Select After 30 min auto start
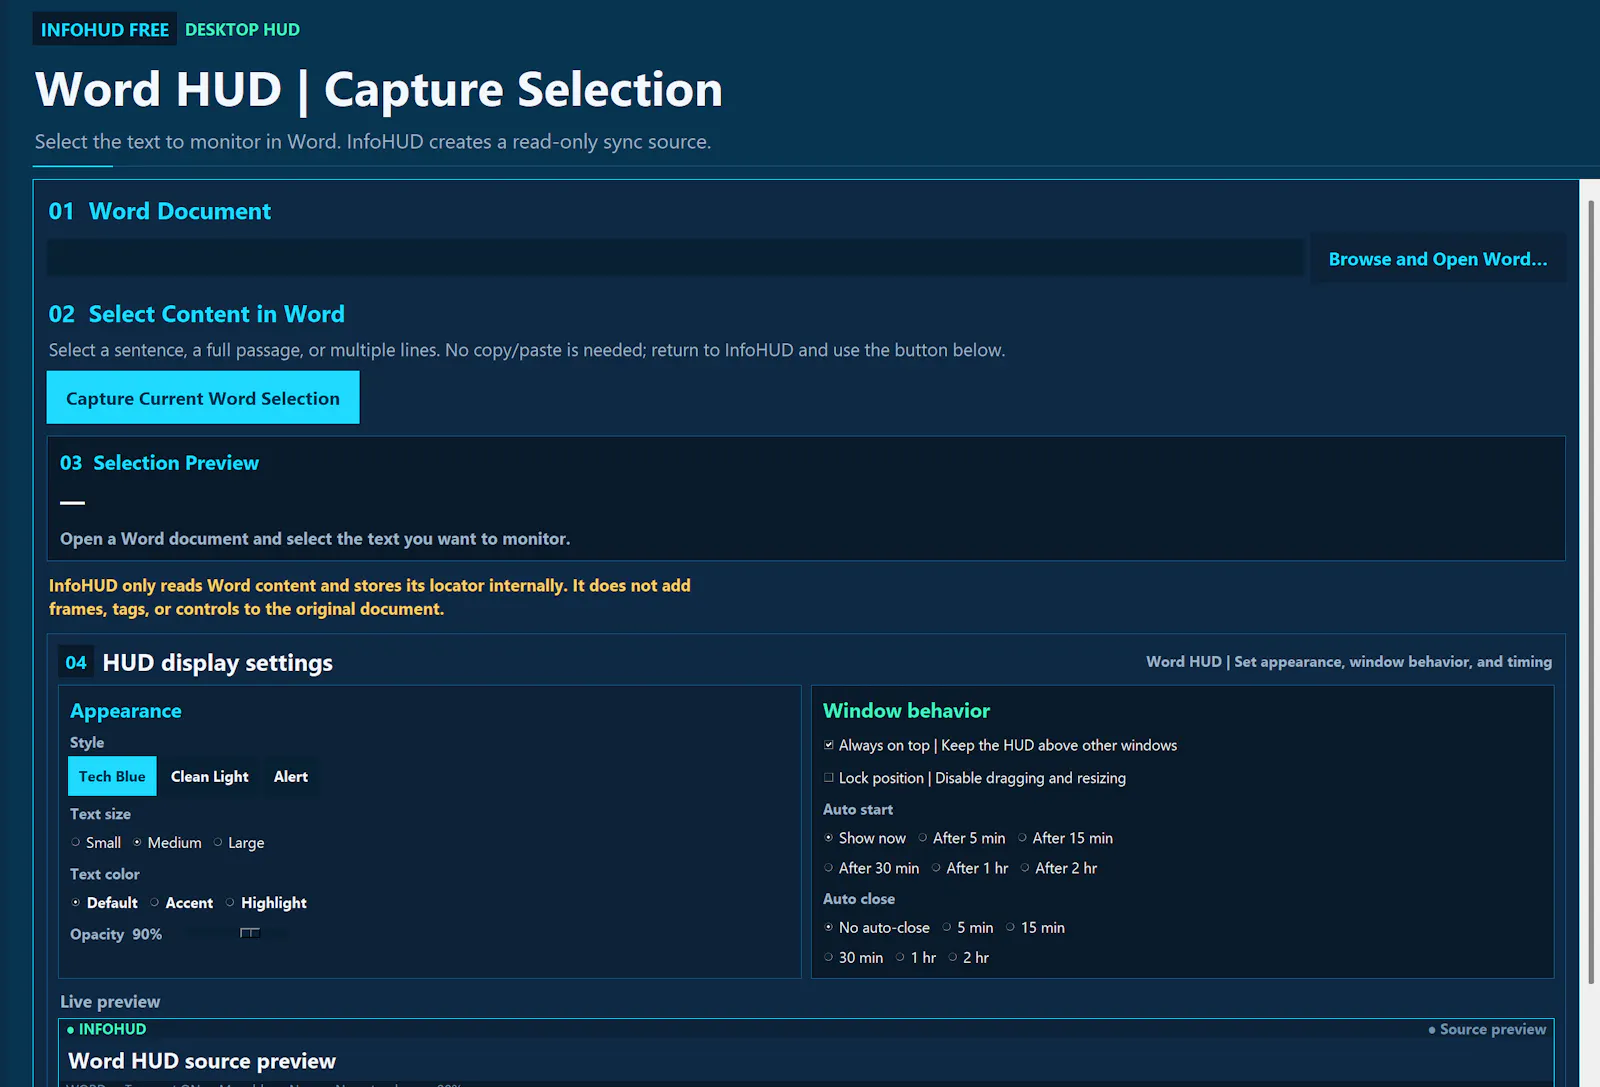This screenshot has width=1600, height=1087. pos(871,868)
